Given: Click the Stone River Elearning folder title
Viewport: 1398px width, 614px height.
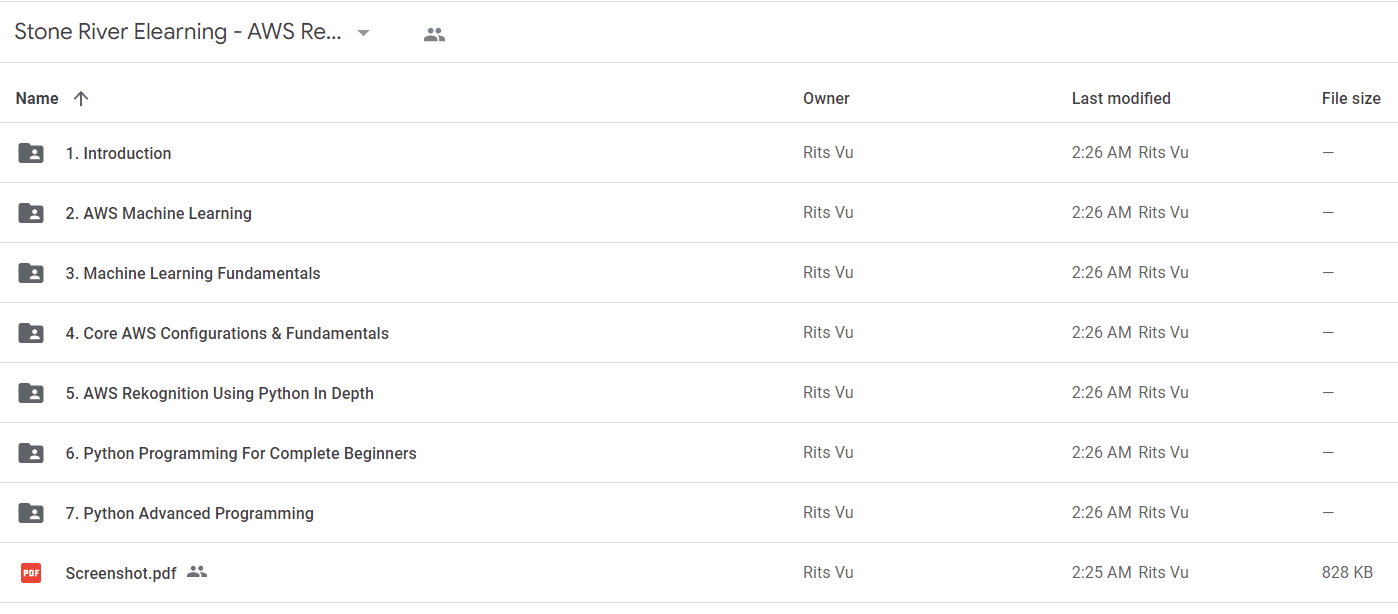Looking at the screenshot, I should [178, 32].
